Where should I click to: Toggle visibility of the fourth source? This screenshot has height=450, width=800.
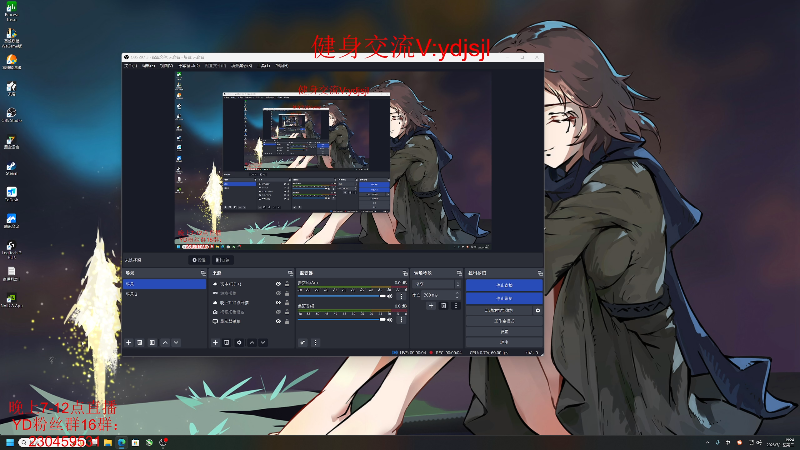pyautogui.click(x=278, y=312)
